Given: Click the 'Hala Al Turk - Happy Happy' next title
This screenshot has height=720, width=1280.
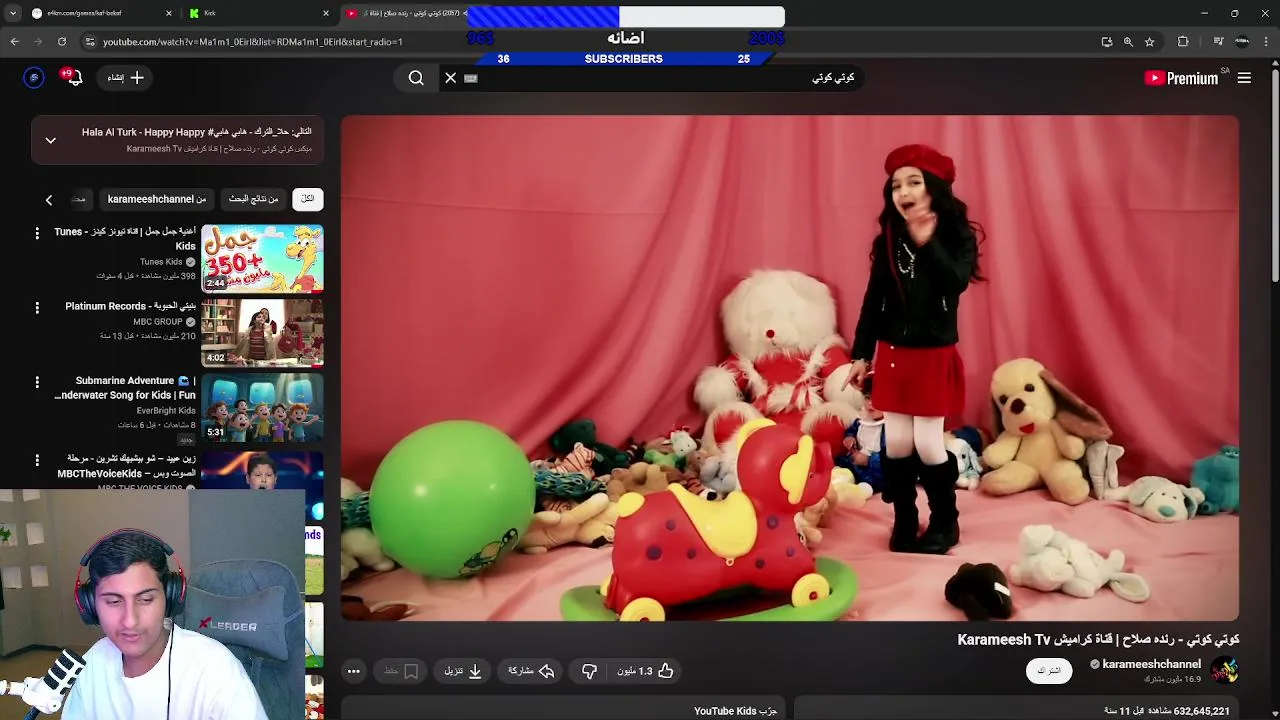Looking at the screenshot, I should click(x=196, y=132).
